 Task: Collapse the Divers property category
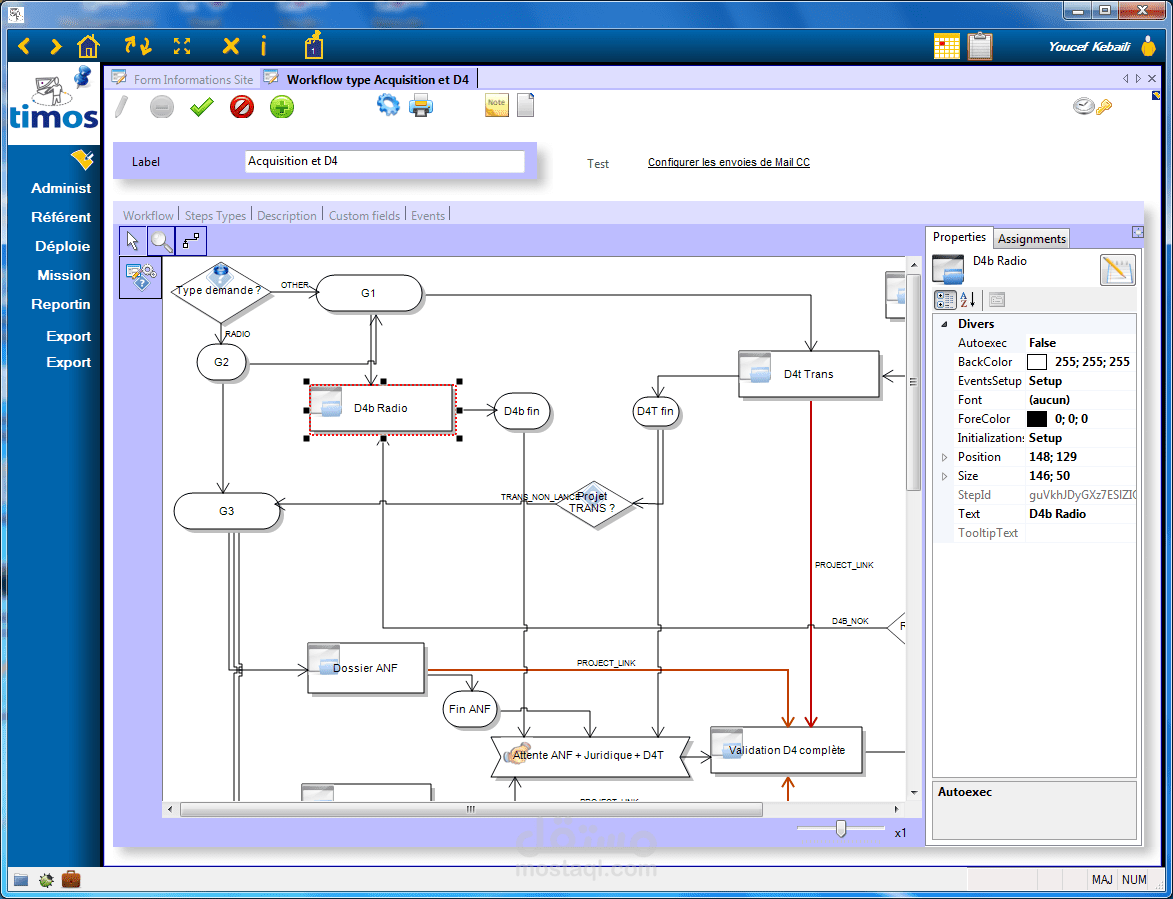pos(944,324)
